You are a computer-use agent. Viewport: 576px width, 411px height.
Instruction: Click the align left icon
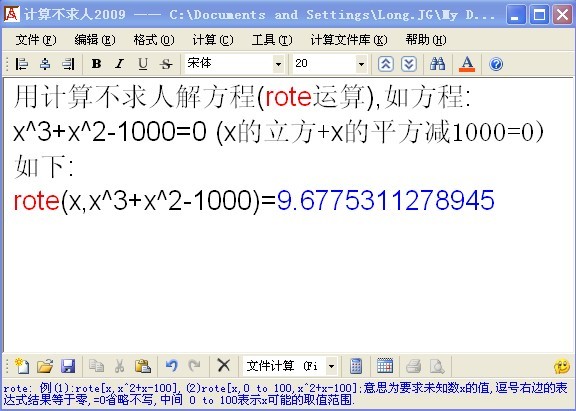tap(22, 64)
